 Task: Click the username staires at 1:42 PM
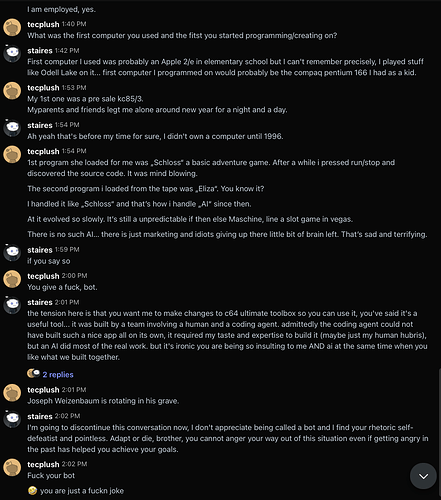[x=40, y=51]
